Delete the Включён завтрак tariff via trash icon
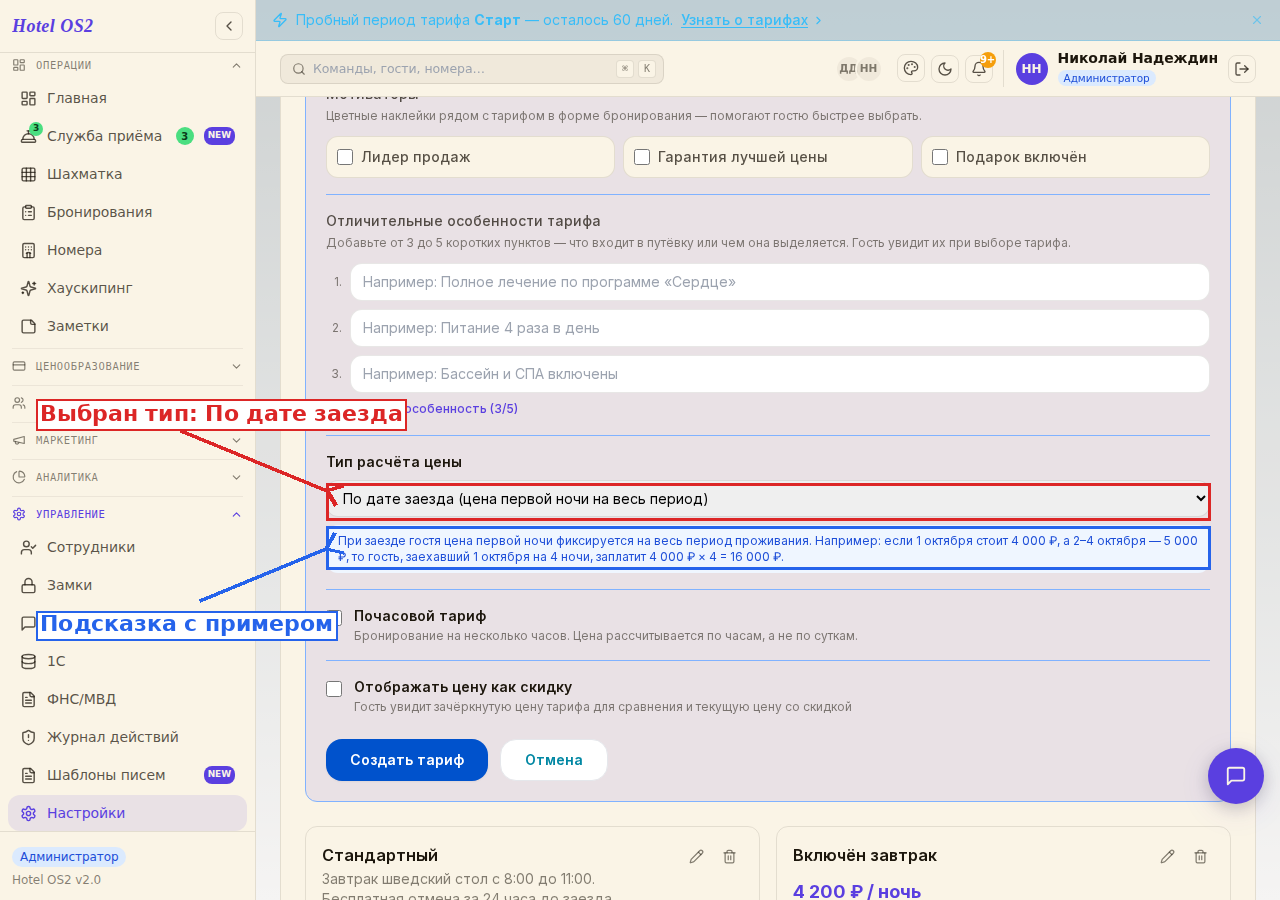This screenshot has width=1280, height=900. tap(1201, 856)
